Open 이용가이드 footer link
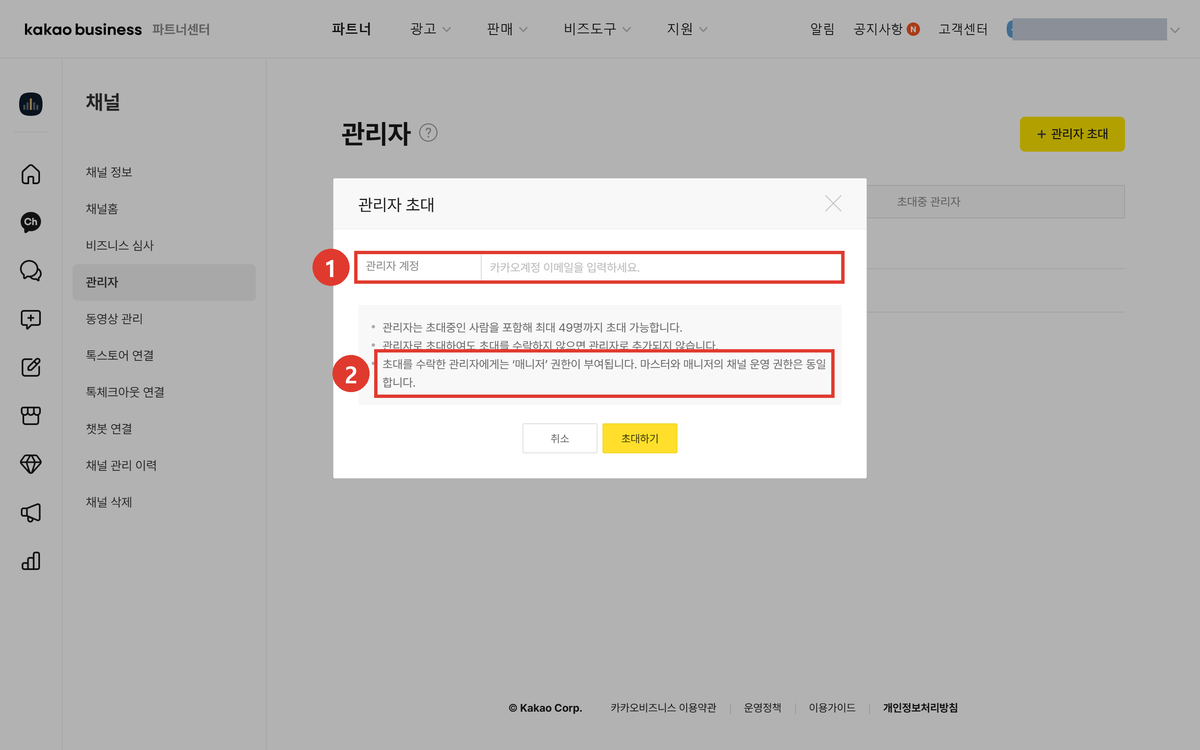The width and height of the screenshot is (1200, 750). [x=832, y=708]
